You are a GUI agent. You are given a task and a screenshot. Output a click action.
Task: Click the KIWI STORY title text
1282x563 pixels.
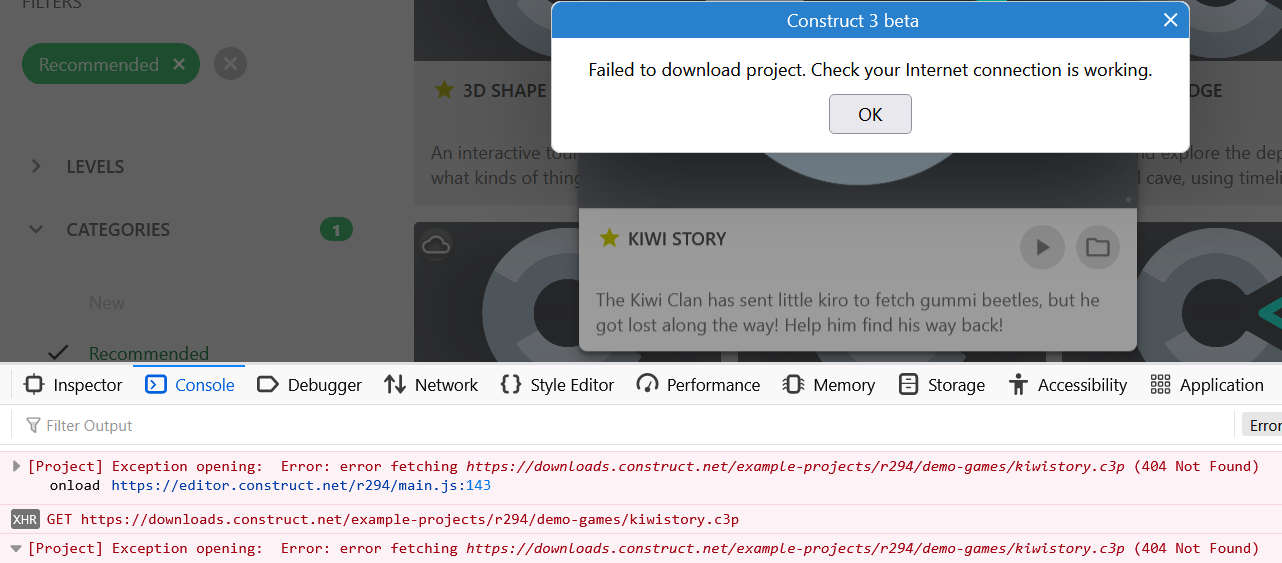(677, 239)
